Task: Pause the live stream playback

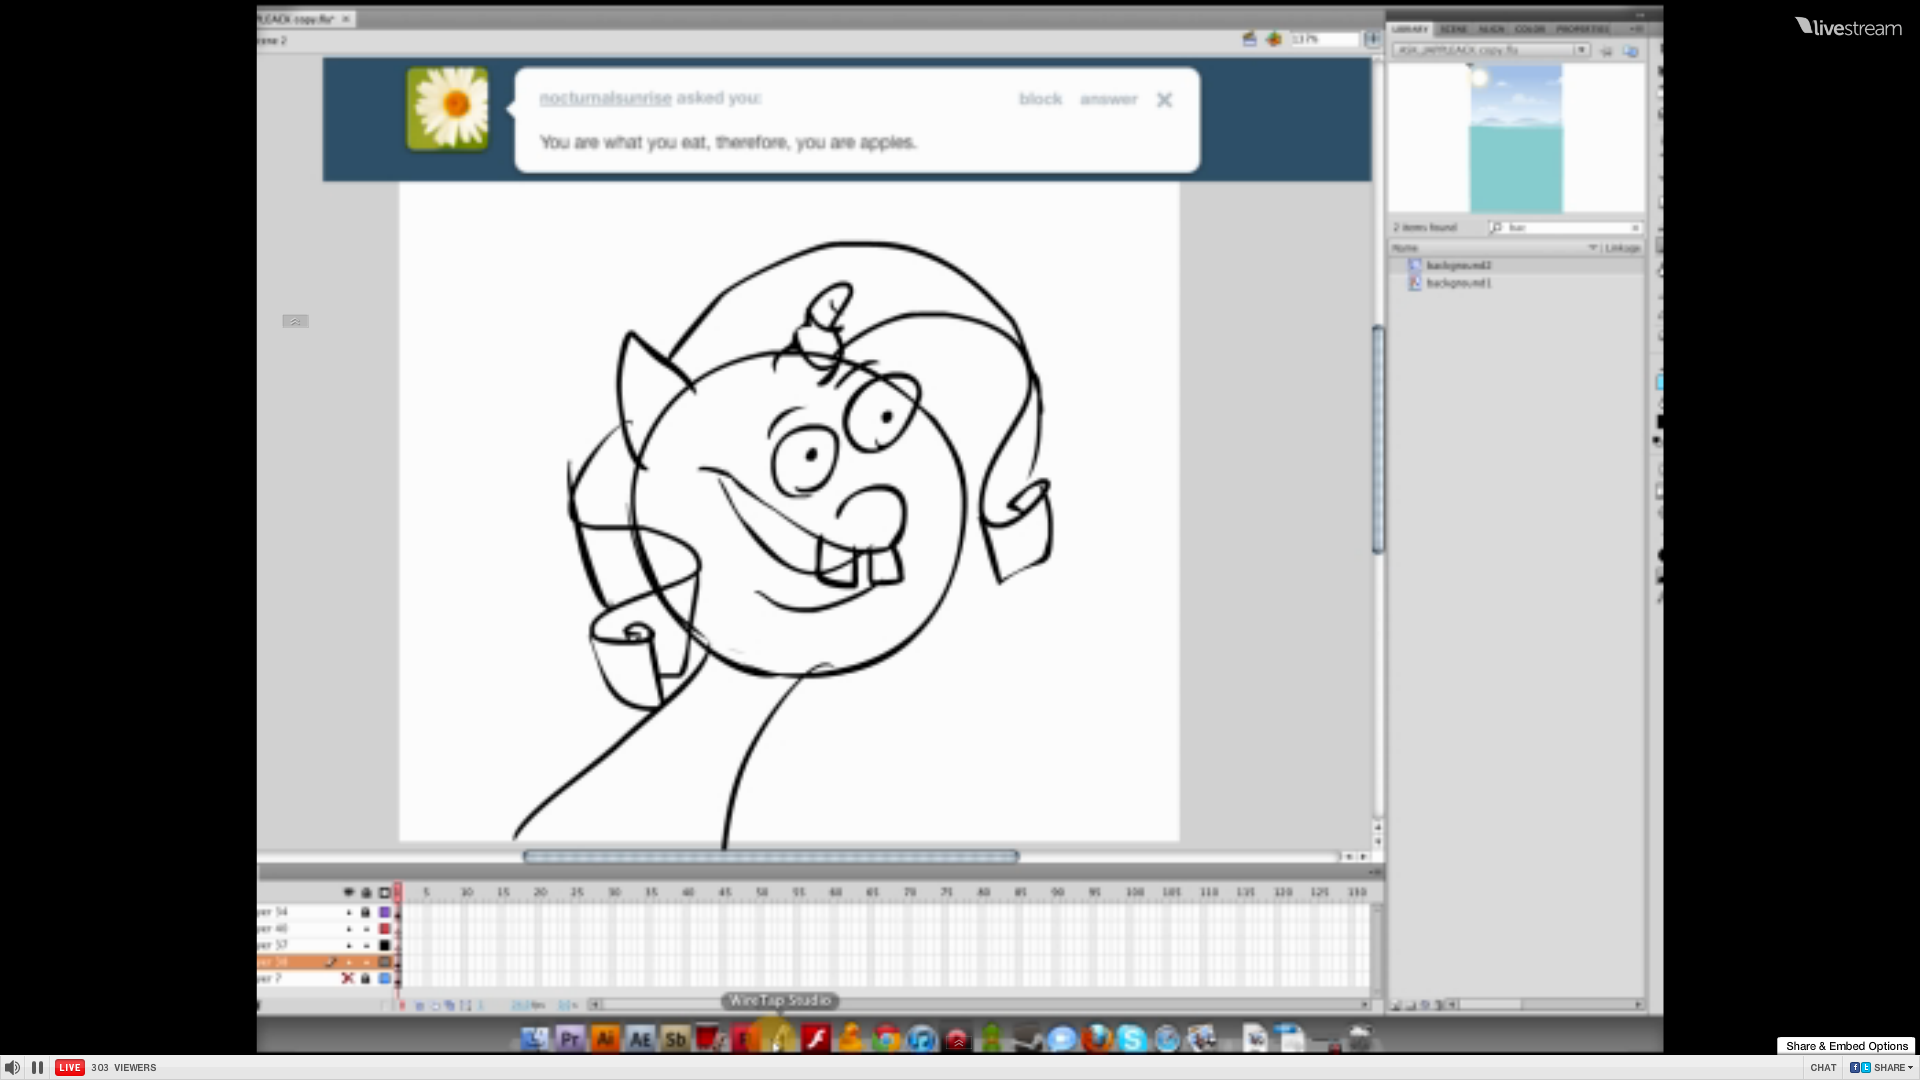Action: [38, 1067]
